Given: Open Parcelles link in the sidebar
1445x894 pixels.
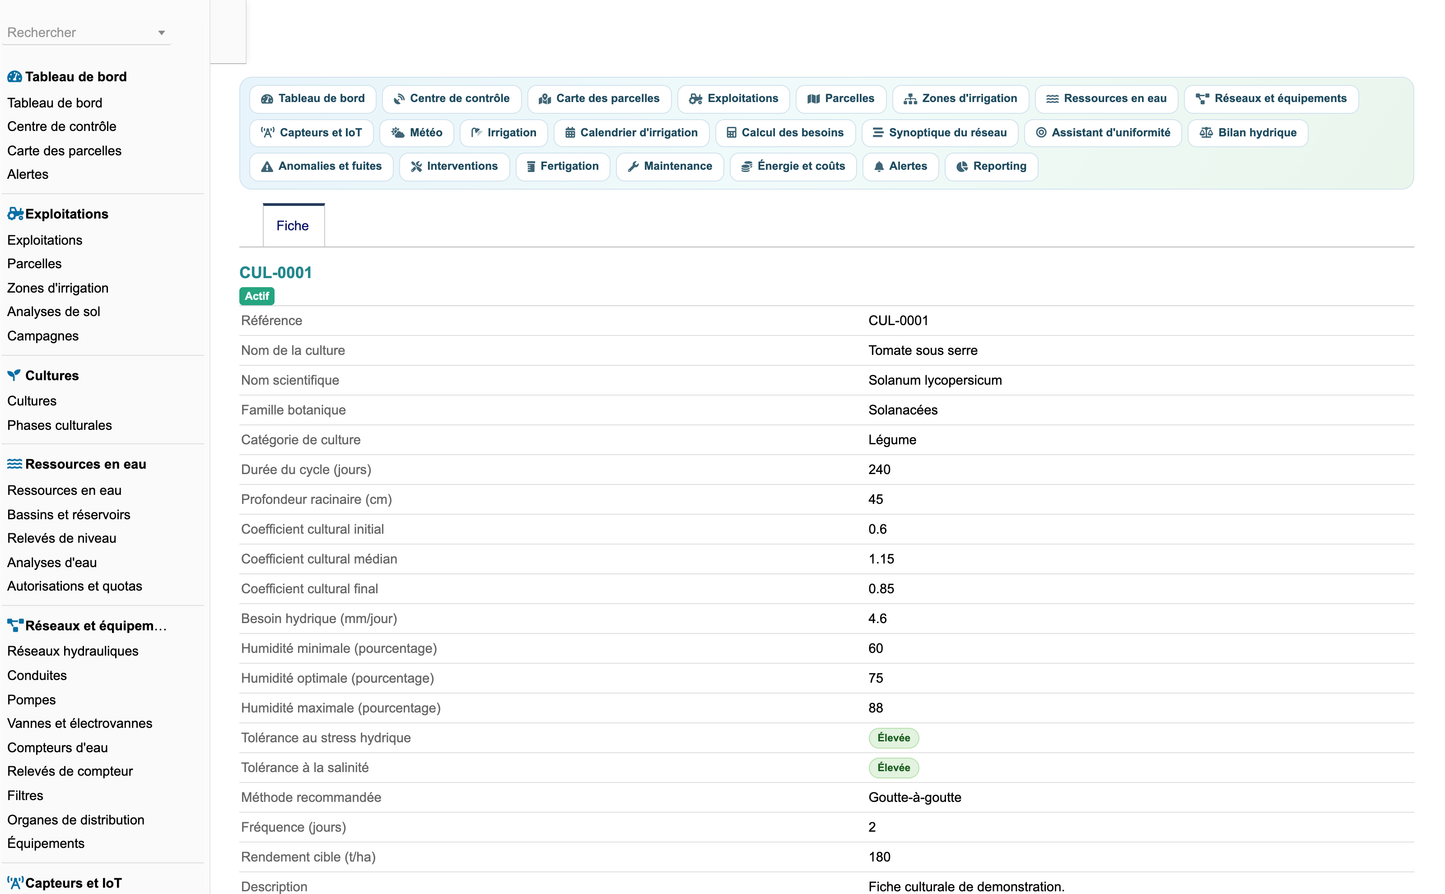Looking at the screenshot, I should click(34, 264).
